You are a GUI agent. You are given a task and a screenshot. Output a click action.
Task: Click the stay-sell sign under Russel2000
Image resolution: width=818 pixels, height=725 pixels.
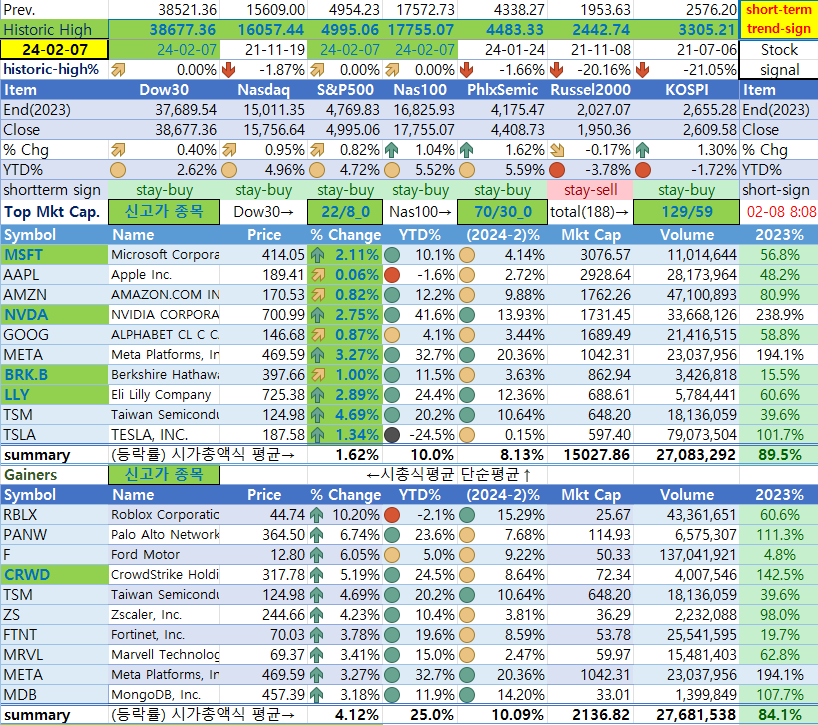pyautogui.click(x=591, y=190)
